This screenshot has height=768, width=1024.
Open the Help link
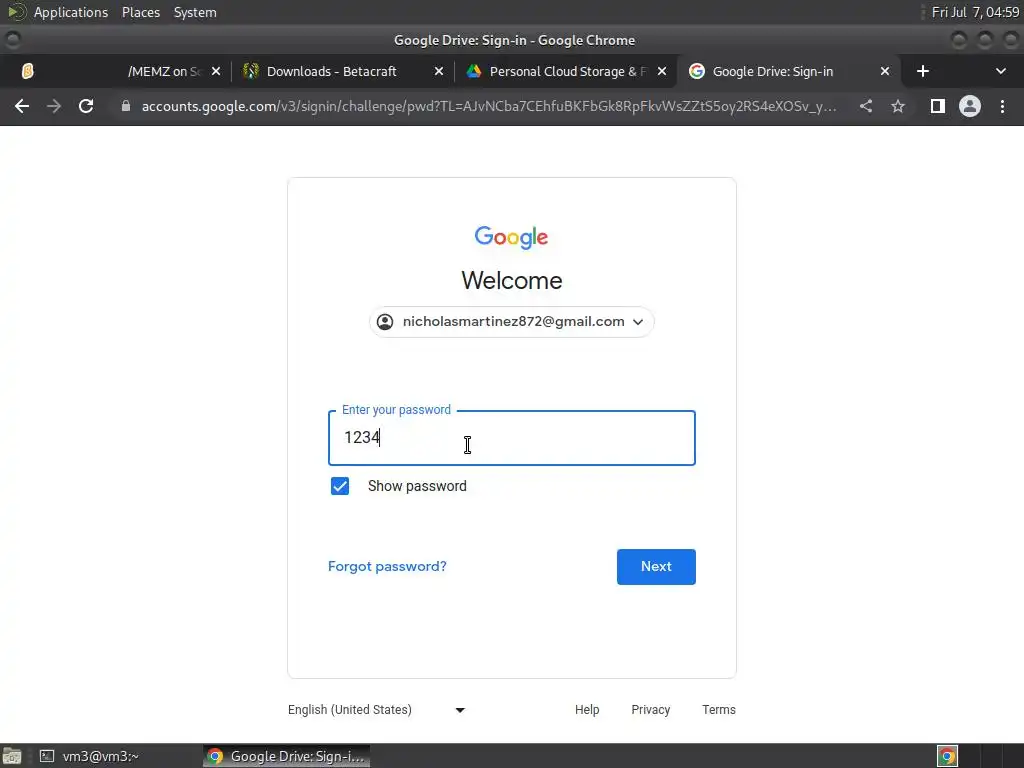tap(587, 710)
